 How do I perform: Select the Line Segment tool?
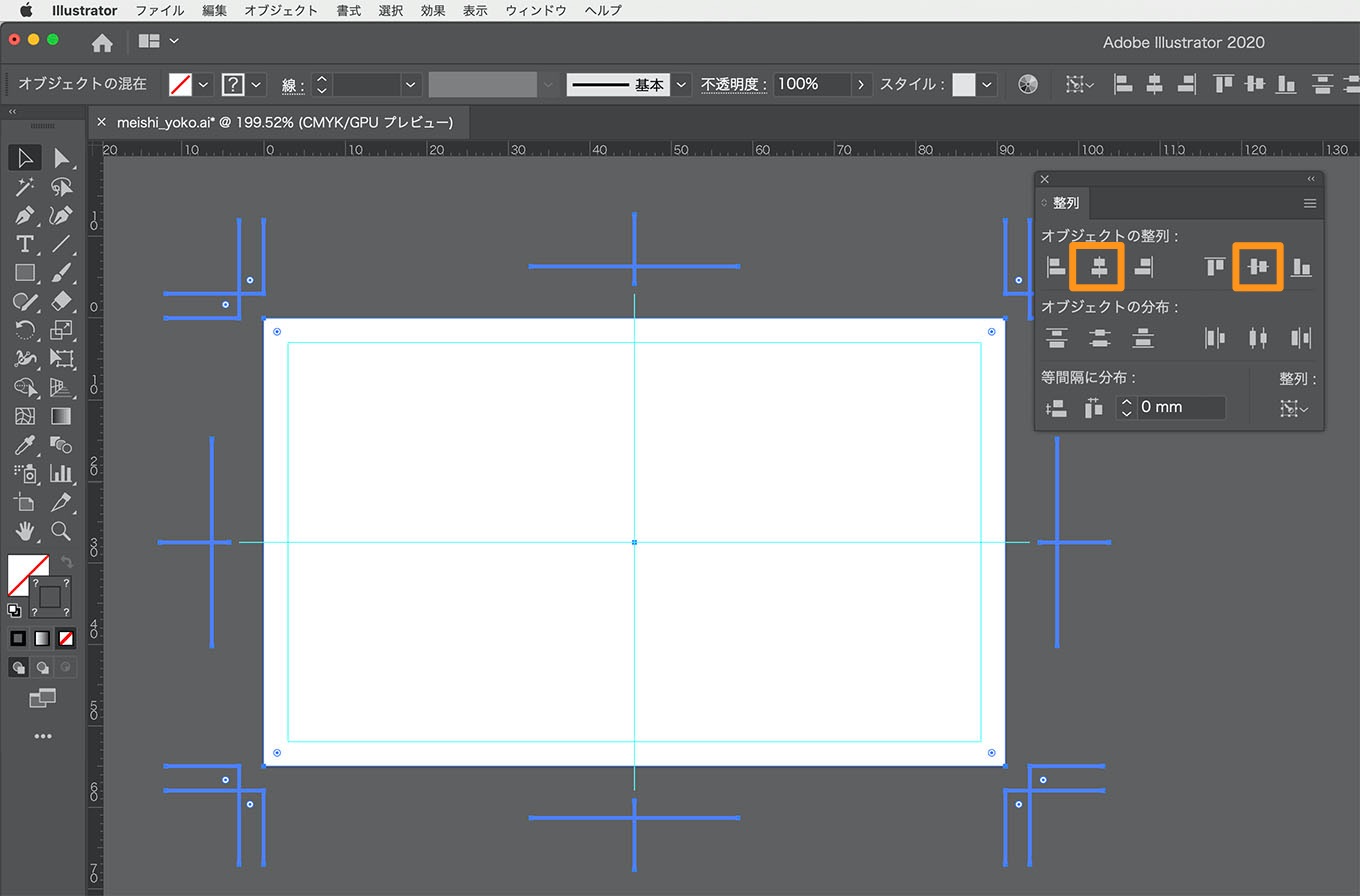(x=62, y=244)
